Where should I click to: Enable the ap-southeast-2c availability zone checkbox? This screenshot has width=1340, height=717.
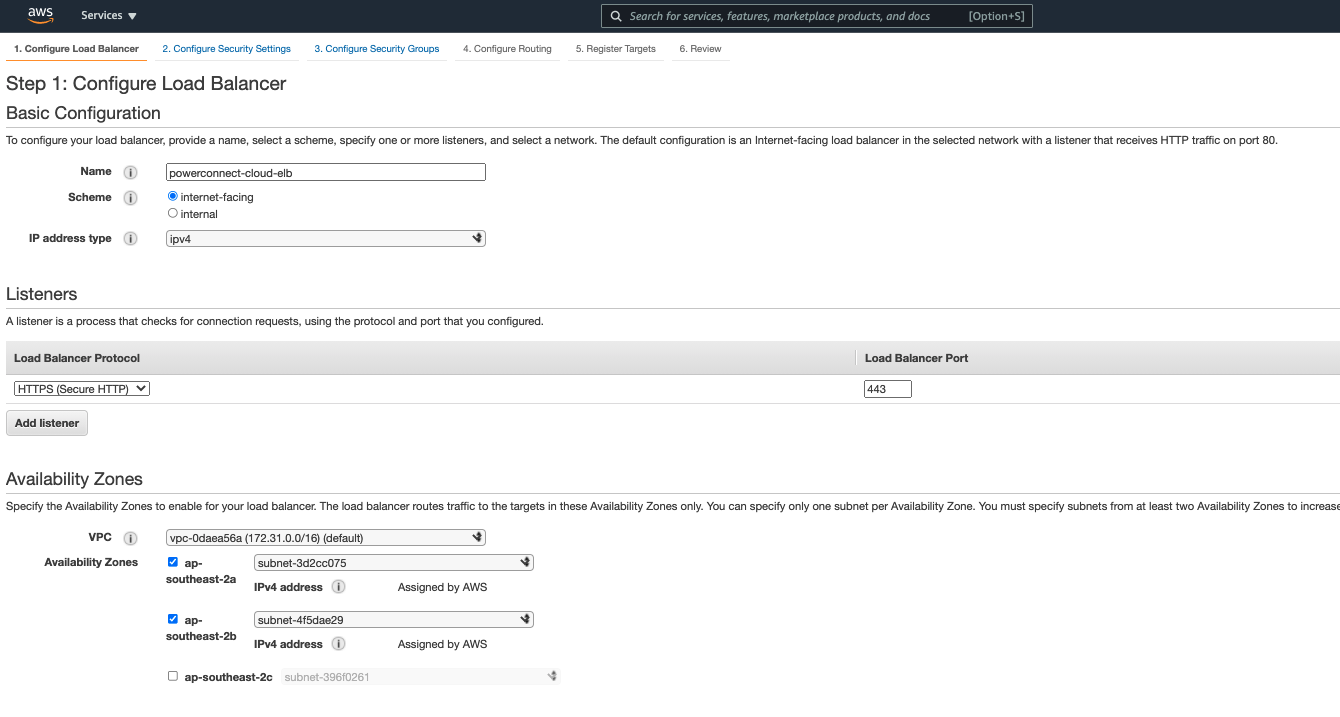173,676
